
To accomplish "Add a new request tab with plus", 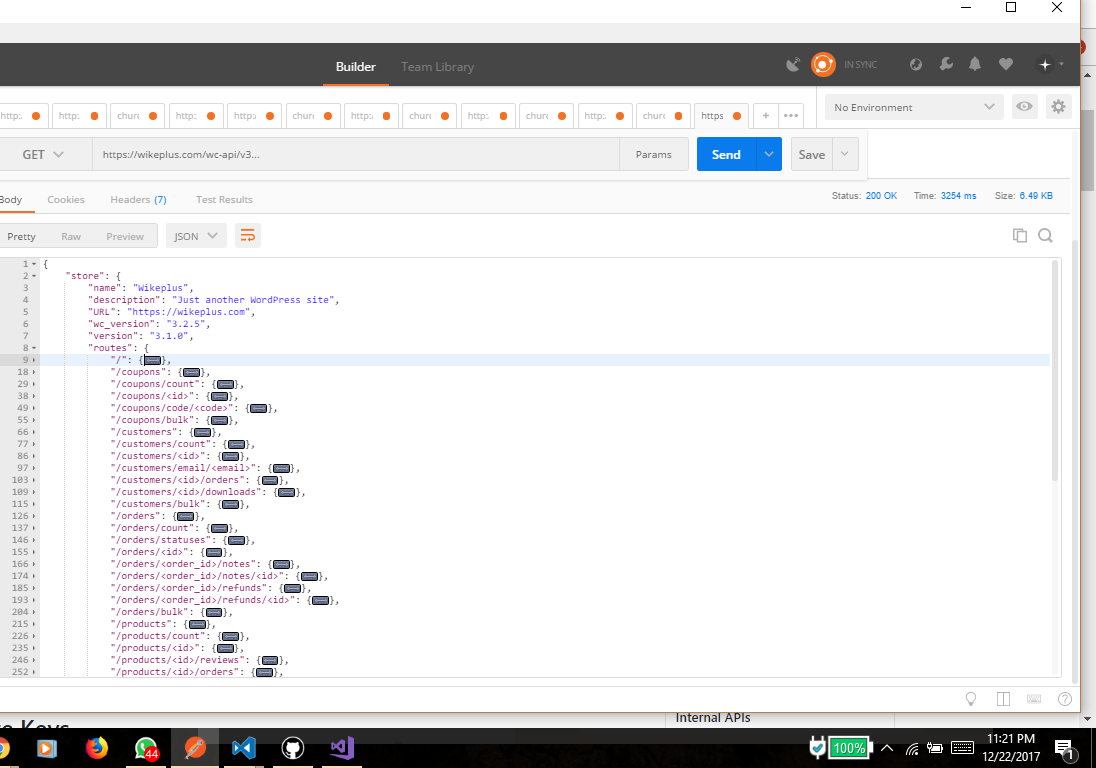I will (x=765, y=115).
